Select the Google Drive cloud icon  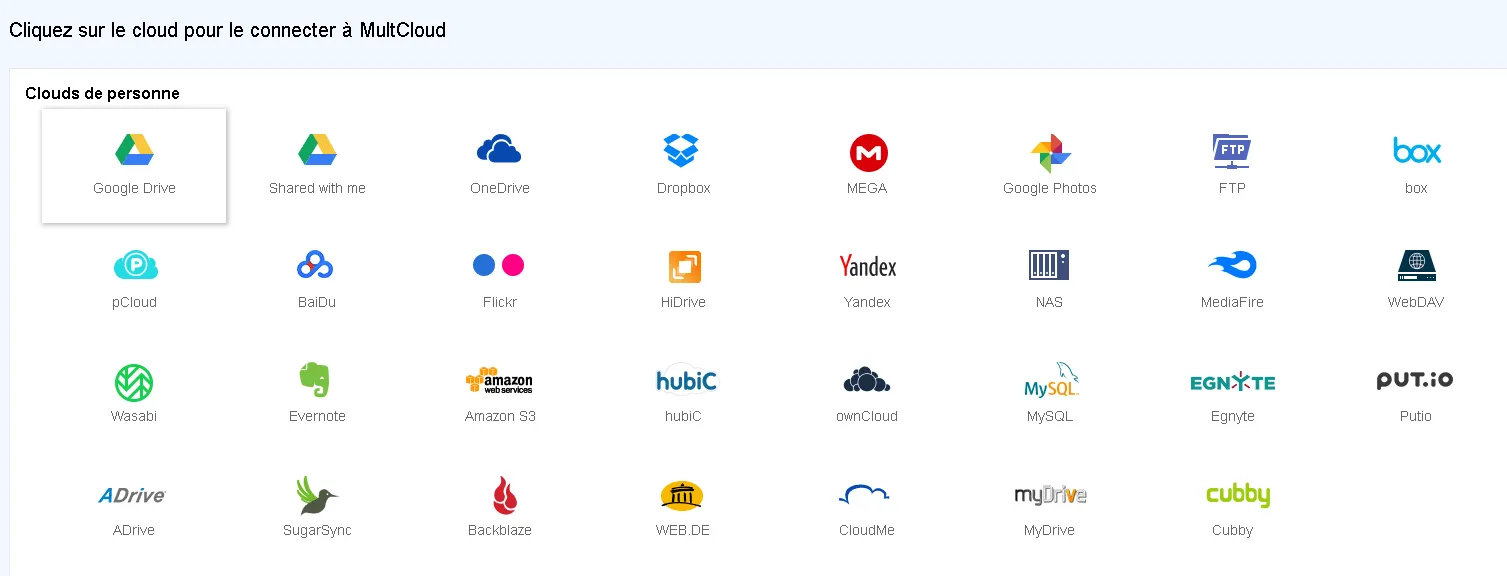[x=134, y=150]
